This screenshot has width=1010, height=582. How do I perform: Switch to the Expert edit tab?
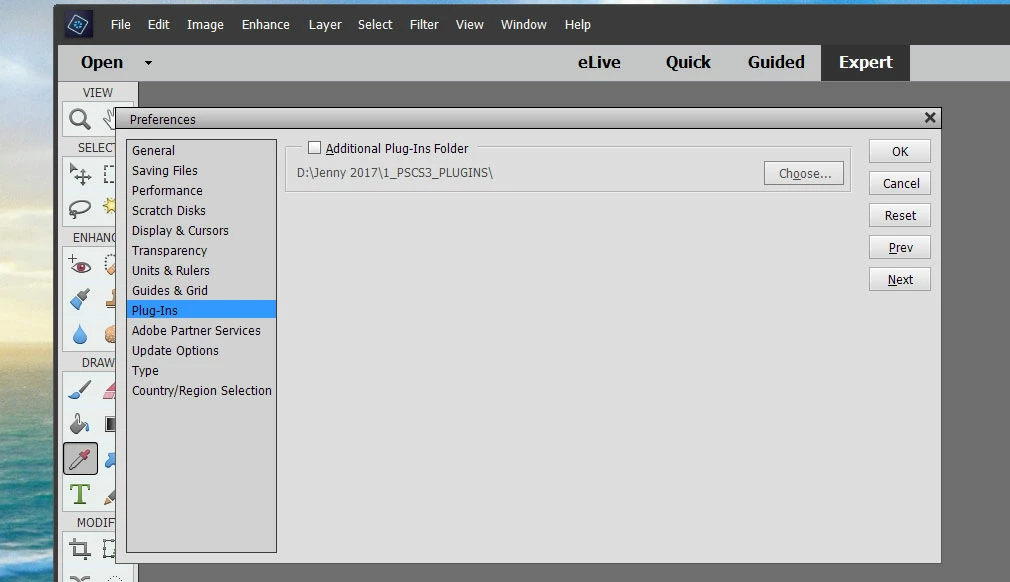[865, 62]
